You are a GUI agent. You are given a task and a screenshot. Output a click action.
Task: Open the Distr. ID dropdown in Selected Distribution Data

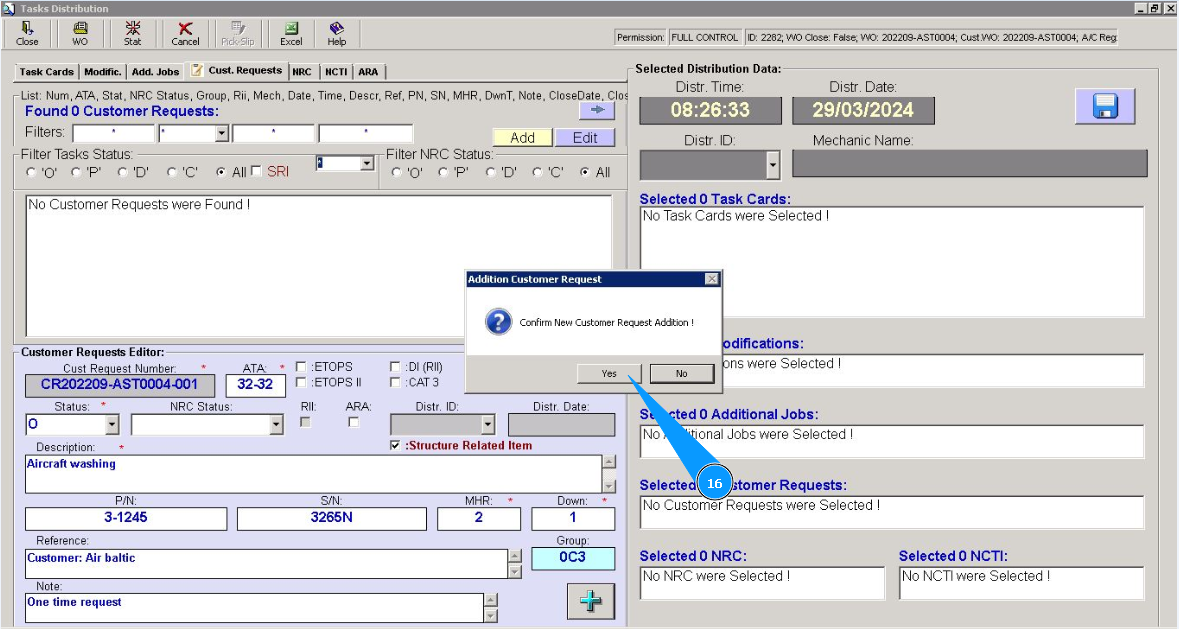pos(772,165)
